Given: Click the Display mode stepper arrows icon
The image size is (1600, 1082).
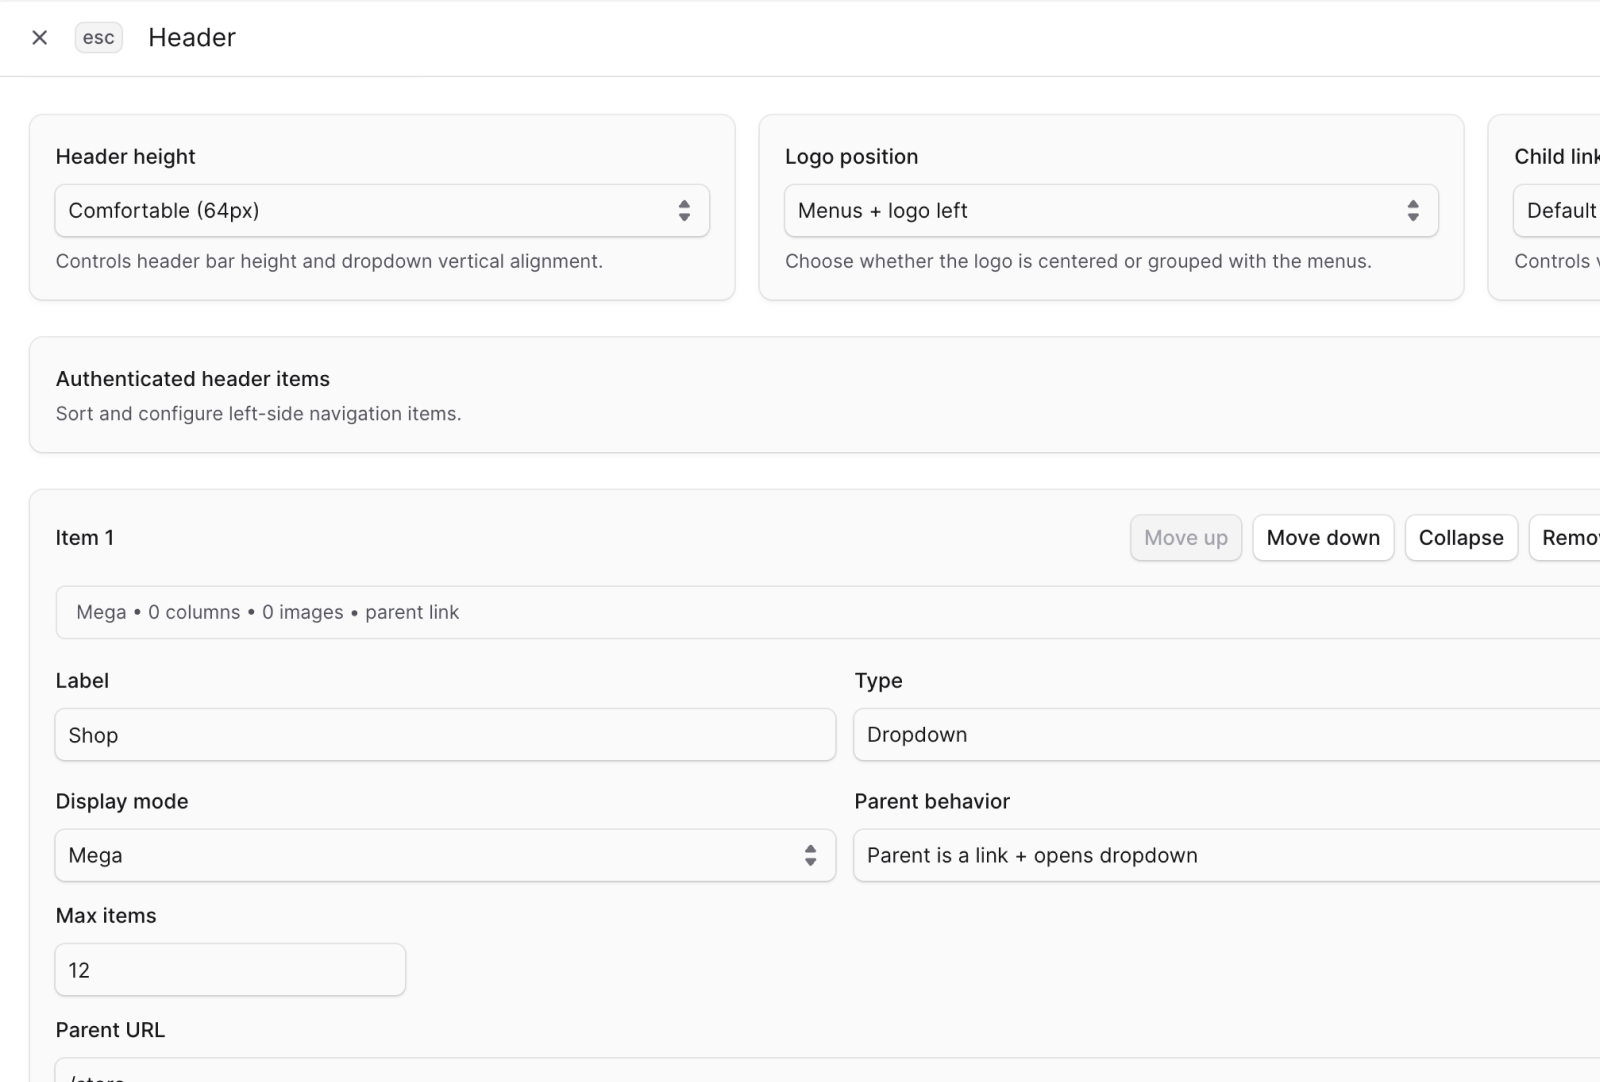Looking at the screenshot, I should (x=810, y=855).
